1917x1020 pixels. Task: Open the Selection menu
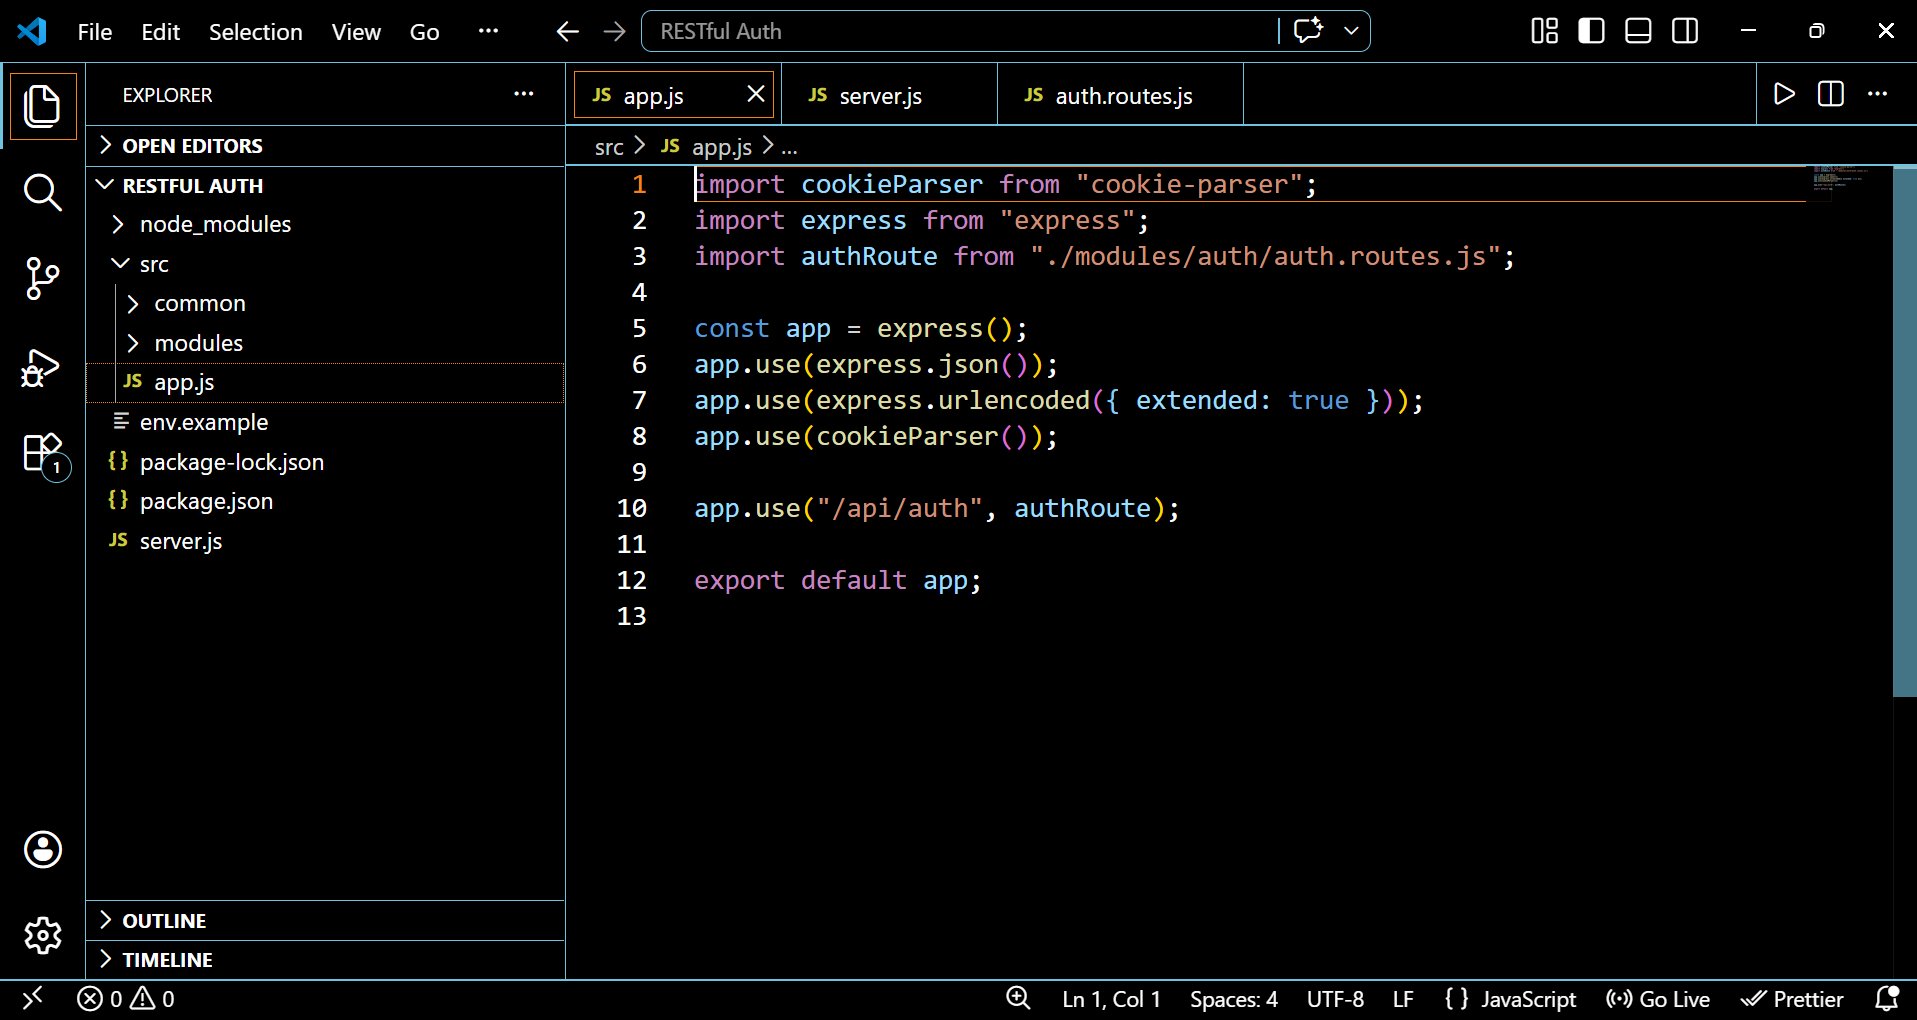coord(255,32)
